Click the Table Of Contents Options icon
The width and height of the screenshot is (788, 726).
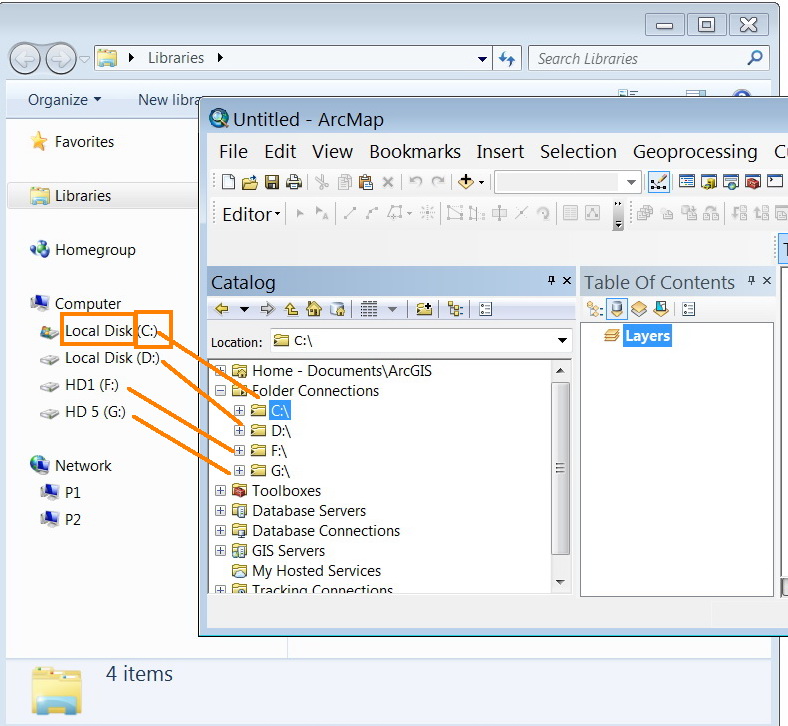(x=688, y=309)
